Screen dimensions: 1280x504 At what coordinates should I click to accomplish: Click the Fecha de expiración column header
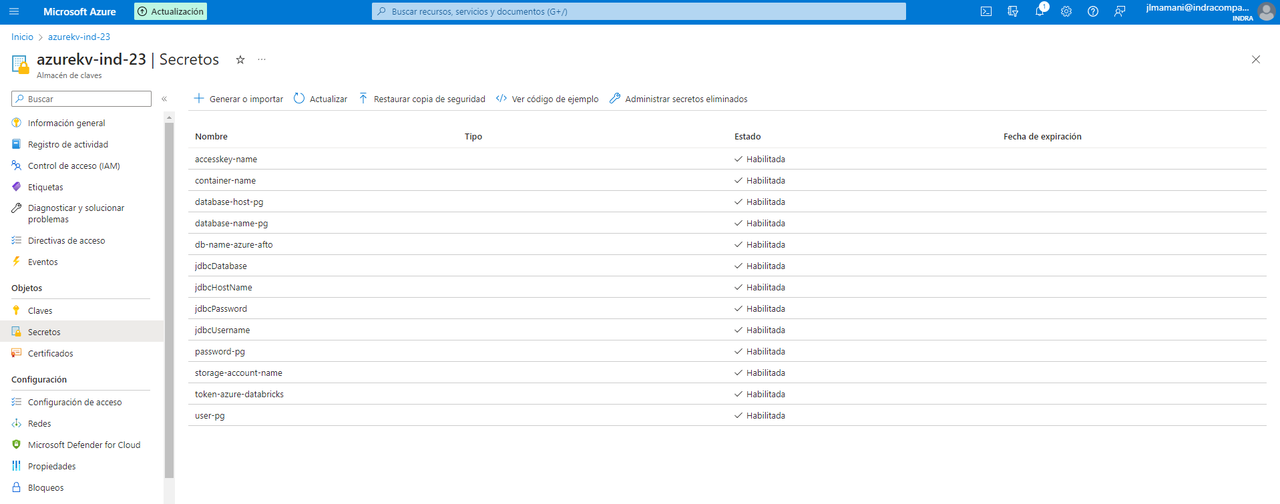[1042, 137]
